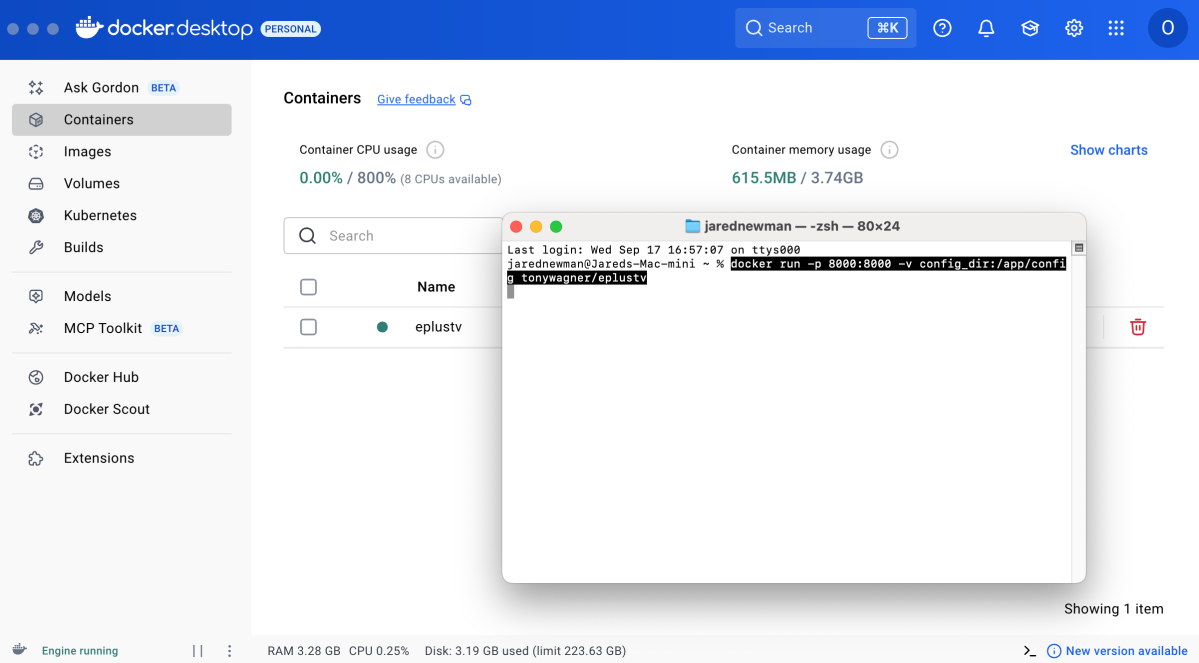
Task: Click the PERSONAL plan badge
Action: (291, 29)
